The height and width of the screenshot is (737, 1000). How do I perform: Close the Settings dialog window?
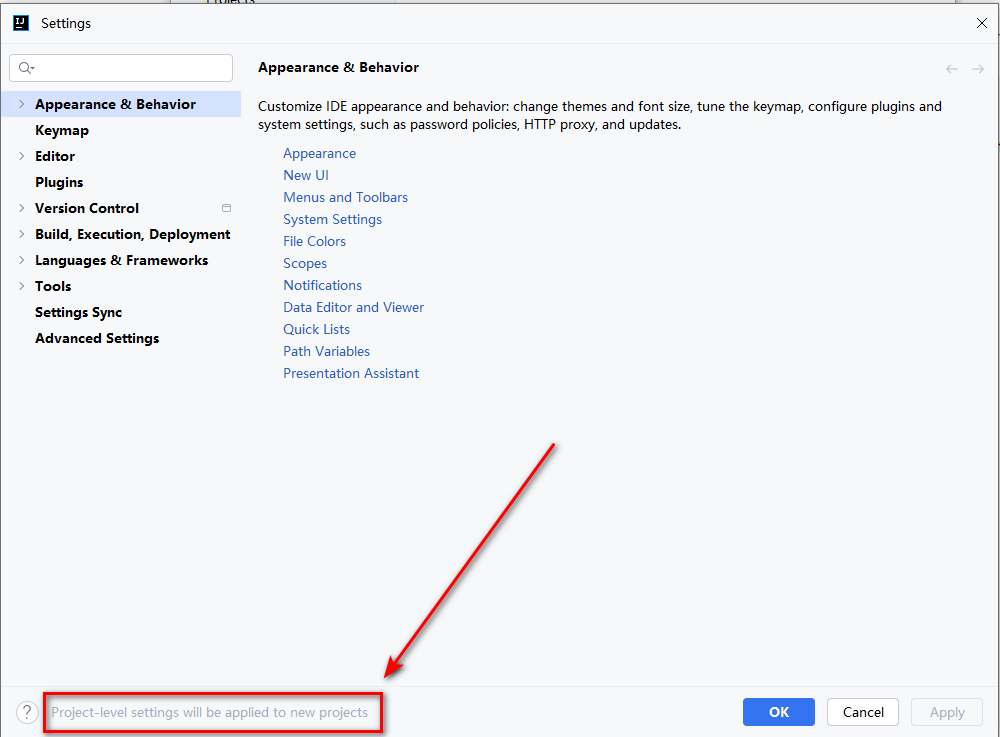pyautogui.click(x=980, y=23)
